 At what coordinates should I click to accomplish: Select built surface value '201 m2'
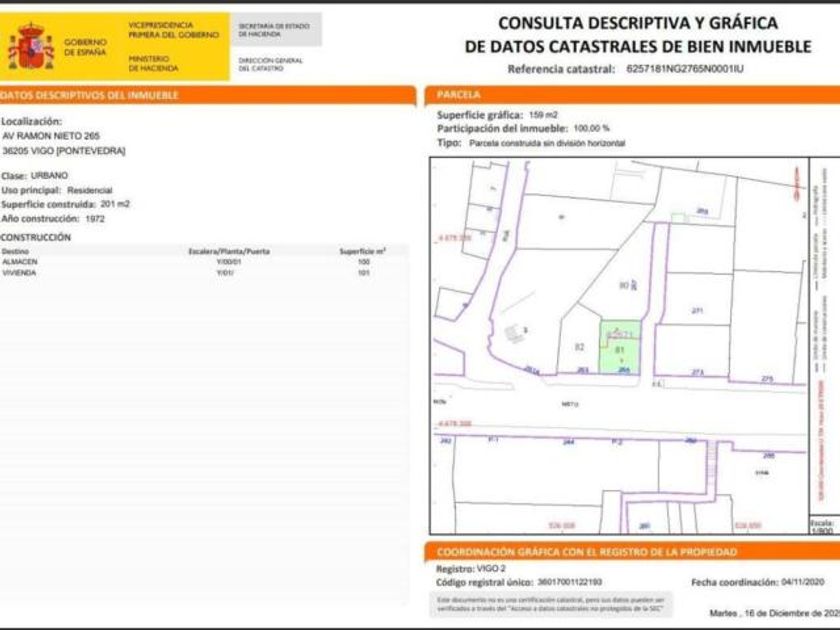click(x=115, y=204)
